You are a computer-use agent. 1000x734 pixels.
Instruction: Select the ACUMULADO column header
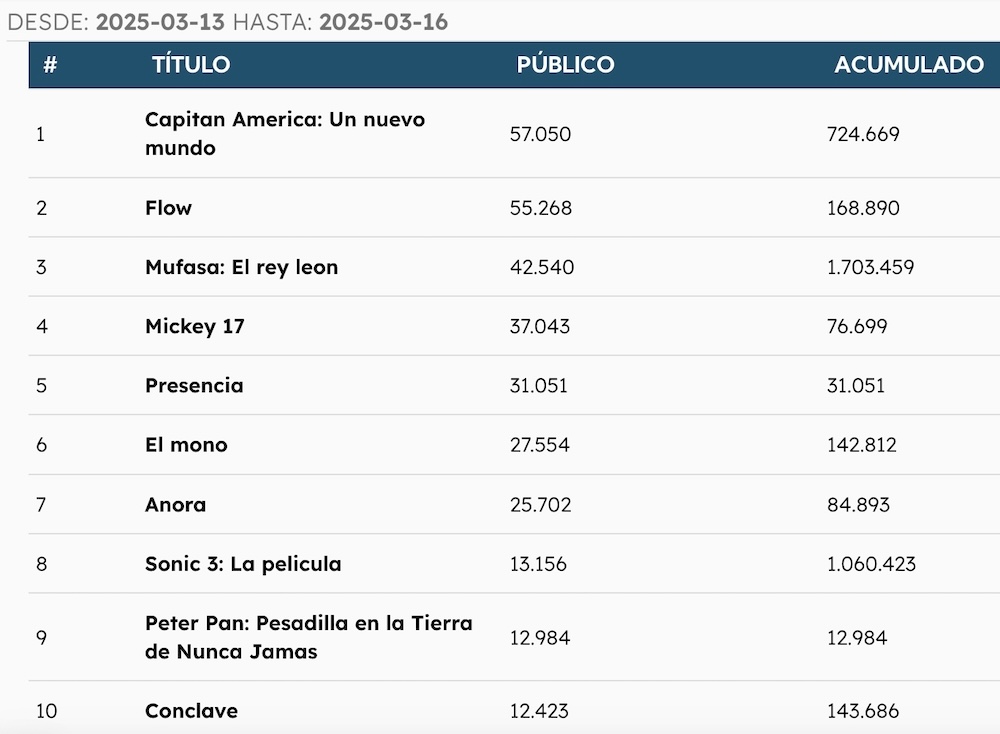pos(909,65)
